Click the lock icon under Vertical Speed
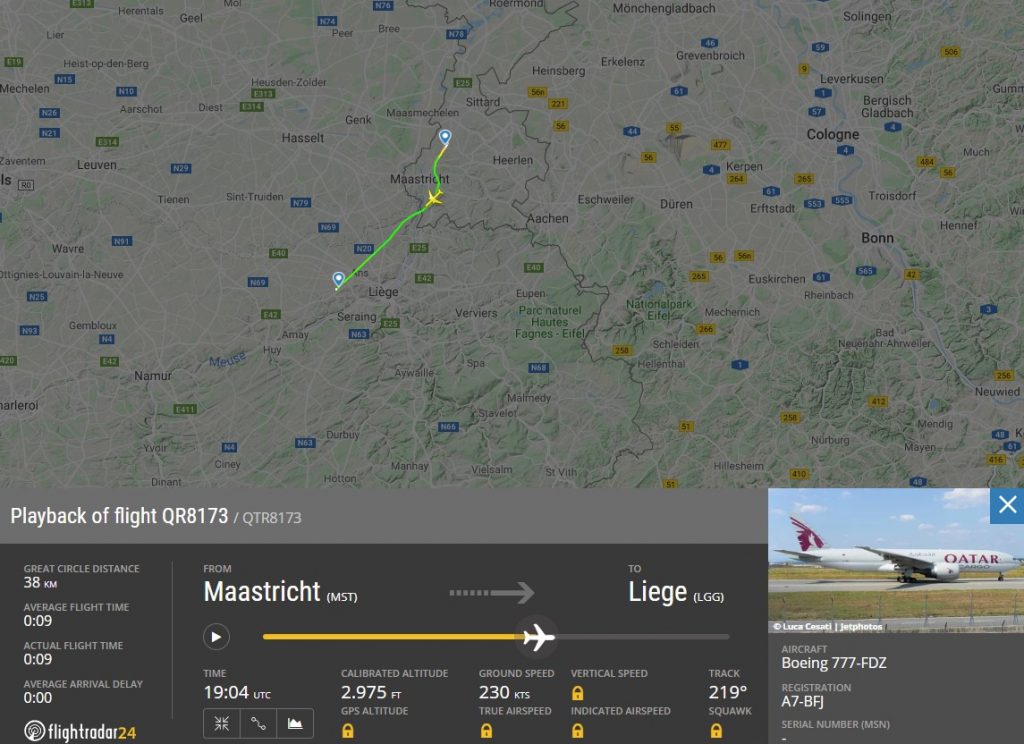This screenshot has height=744, width=1024. click(x=577, y=693)
